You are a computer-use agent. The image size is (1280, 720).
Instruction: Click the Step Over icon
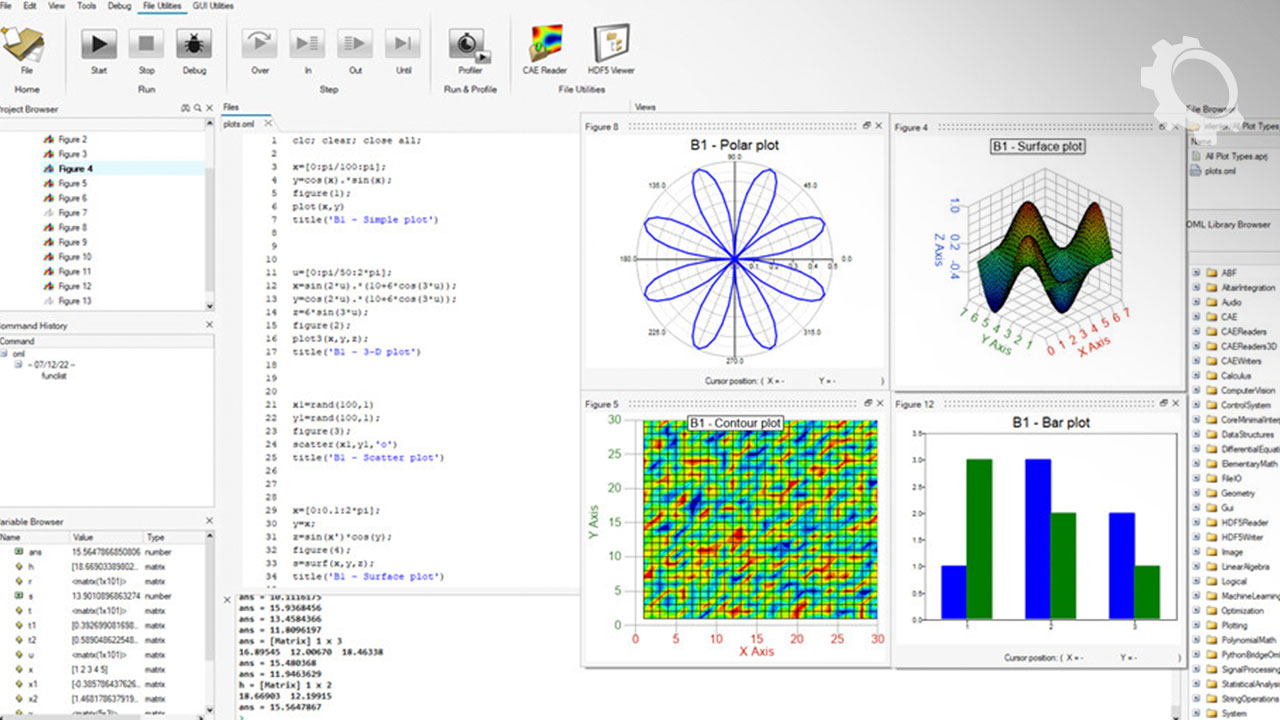pos(260,45)
